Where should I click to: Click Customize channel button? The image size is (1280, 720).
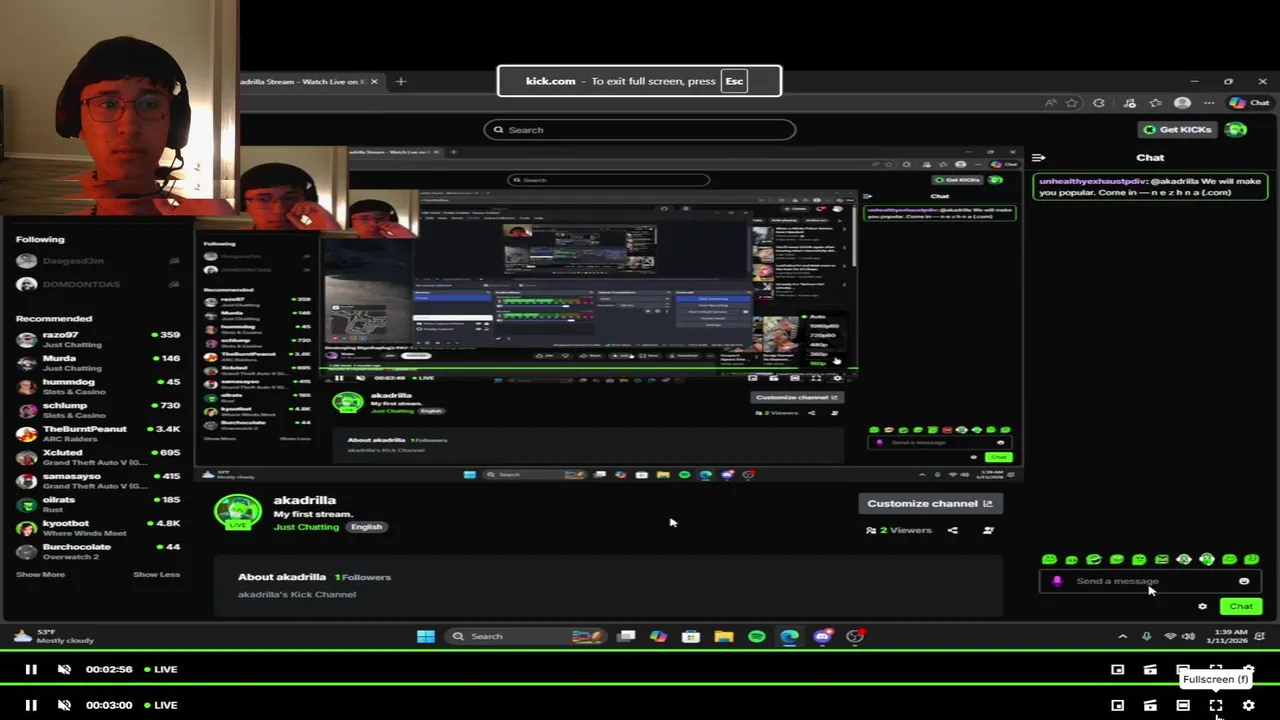point(930,503)
